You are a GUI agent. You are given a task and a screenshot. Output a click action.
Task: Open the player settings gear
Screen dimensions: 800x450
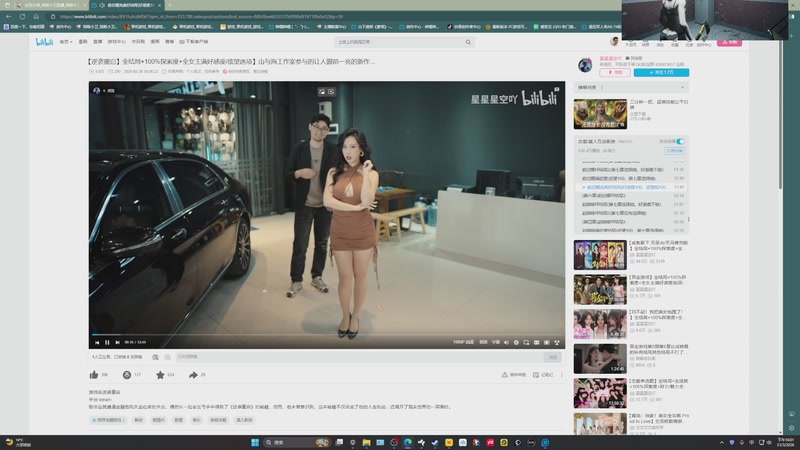pos(516,342)
